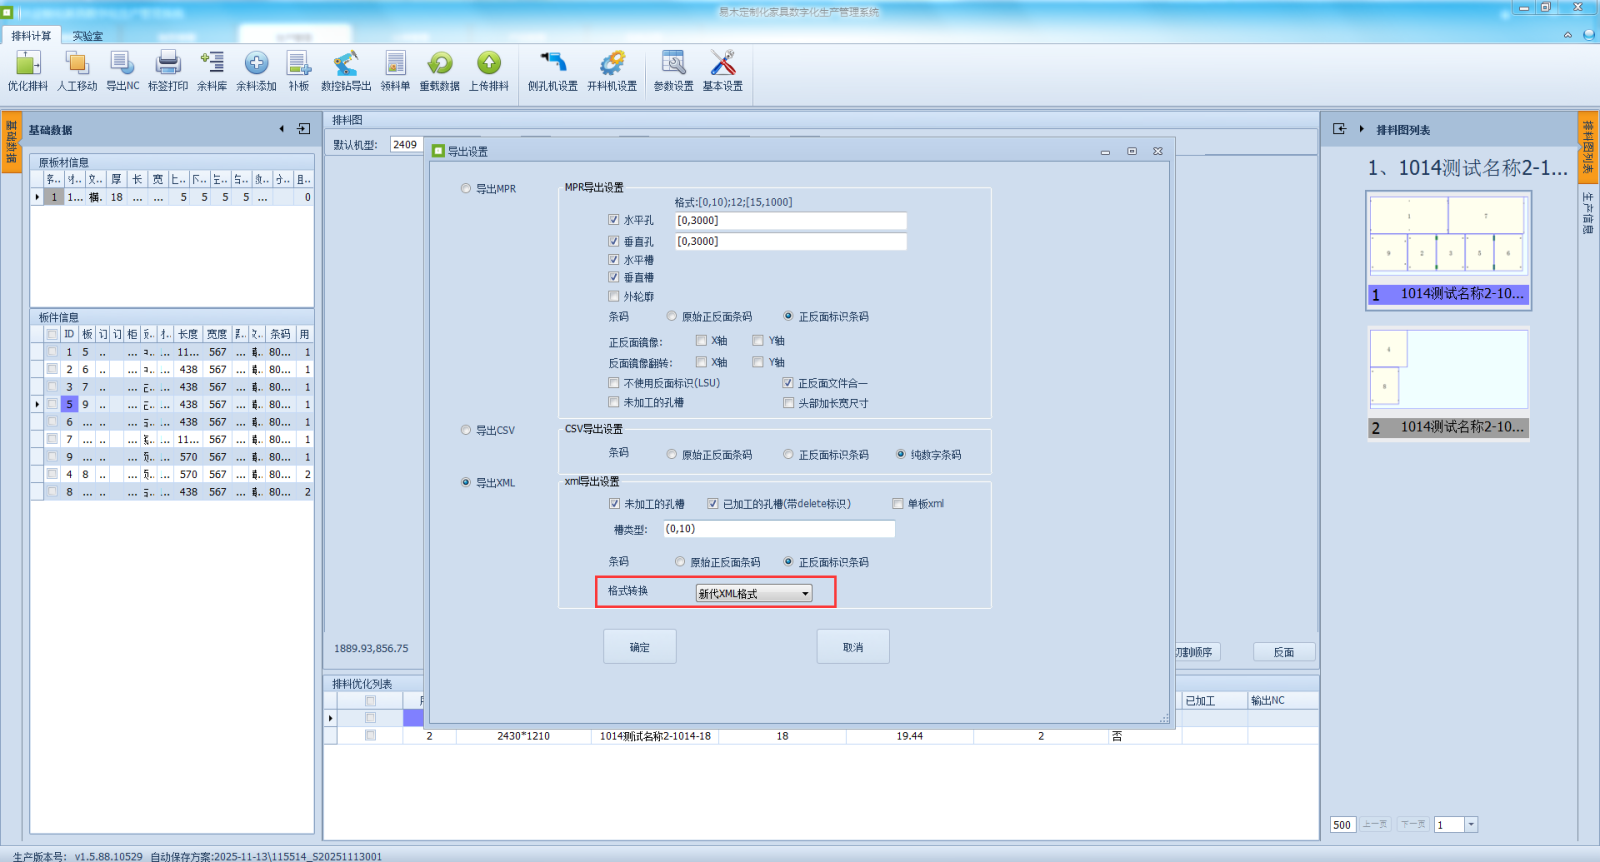Click the 余料添加 plus icon

coord(256,65)
